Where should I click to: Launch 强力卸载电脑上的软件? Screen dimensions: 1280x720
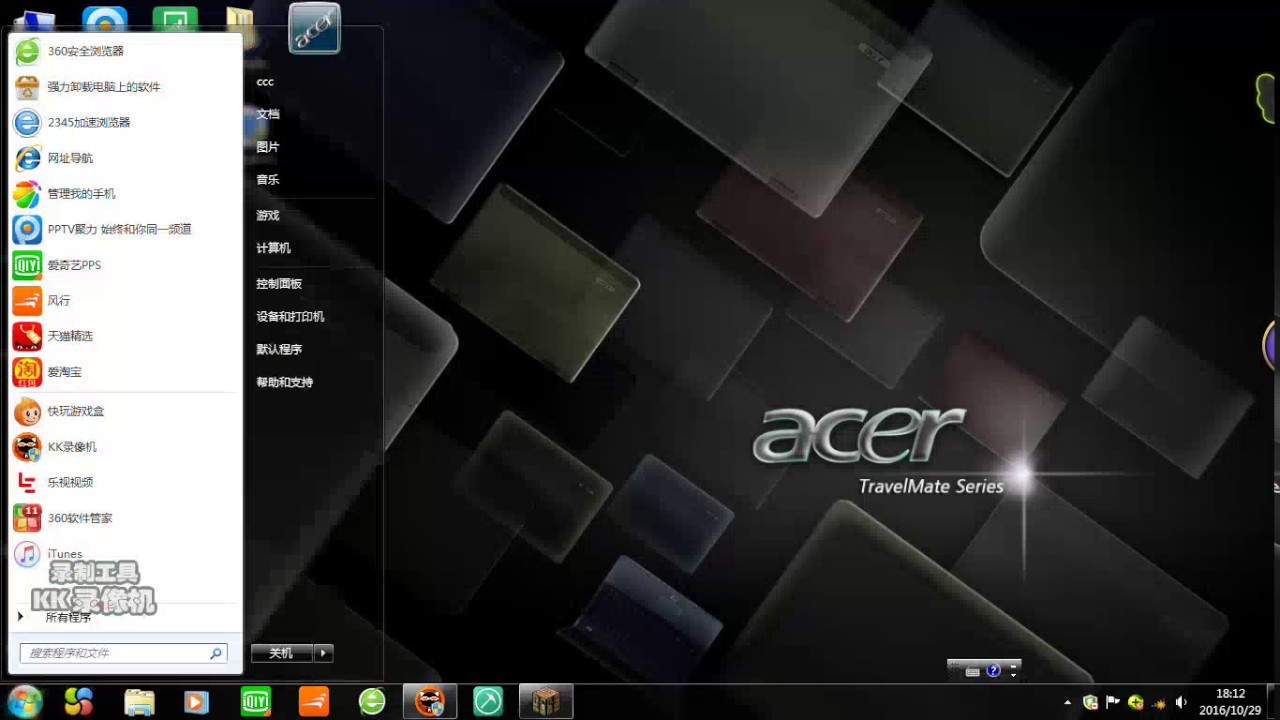pyautogui.click(x=125, y=87)
